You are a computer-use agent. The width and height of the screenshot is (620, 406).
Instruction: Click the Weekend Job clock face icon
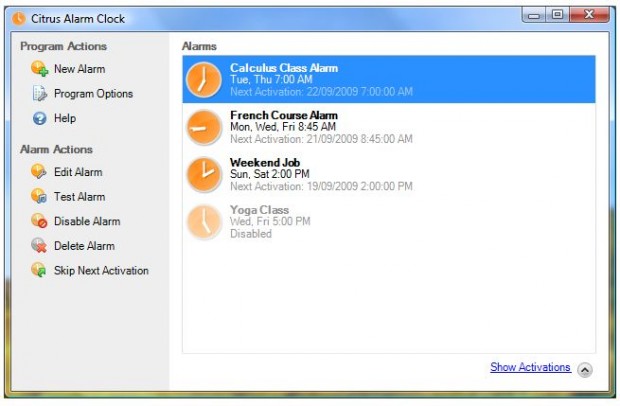[x=204, y=175]
